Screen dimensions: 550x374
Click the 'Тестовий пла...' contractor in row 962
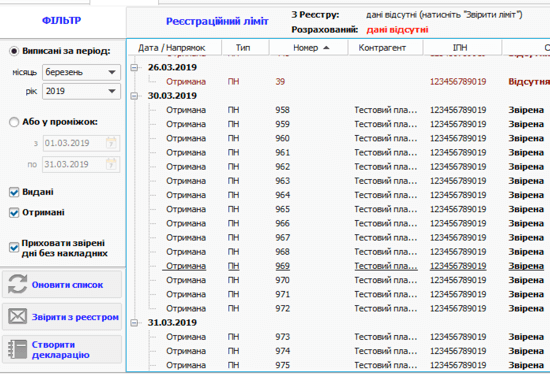click(x=386, y=167)
